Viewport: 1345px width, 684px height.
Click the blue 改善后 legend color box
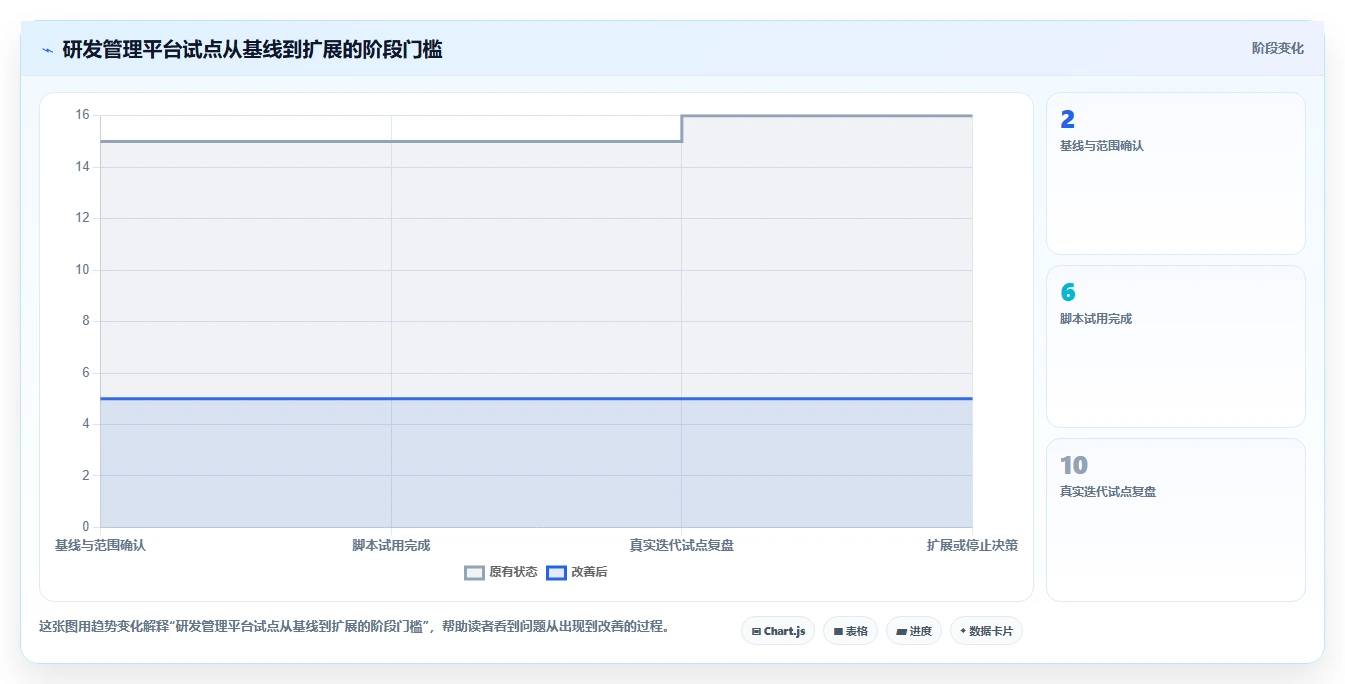tap(557, 573)
